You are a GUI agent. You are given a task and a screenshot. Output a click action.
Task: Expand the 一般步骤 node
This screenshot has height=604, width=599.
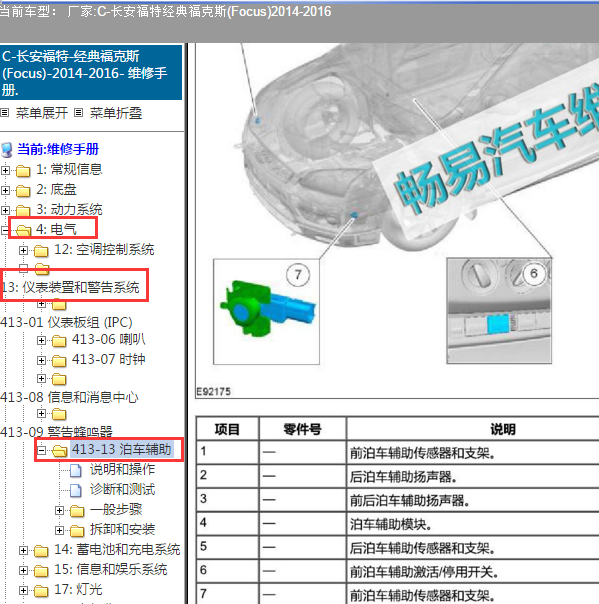(59, 510)
